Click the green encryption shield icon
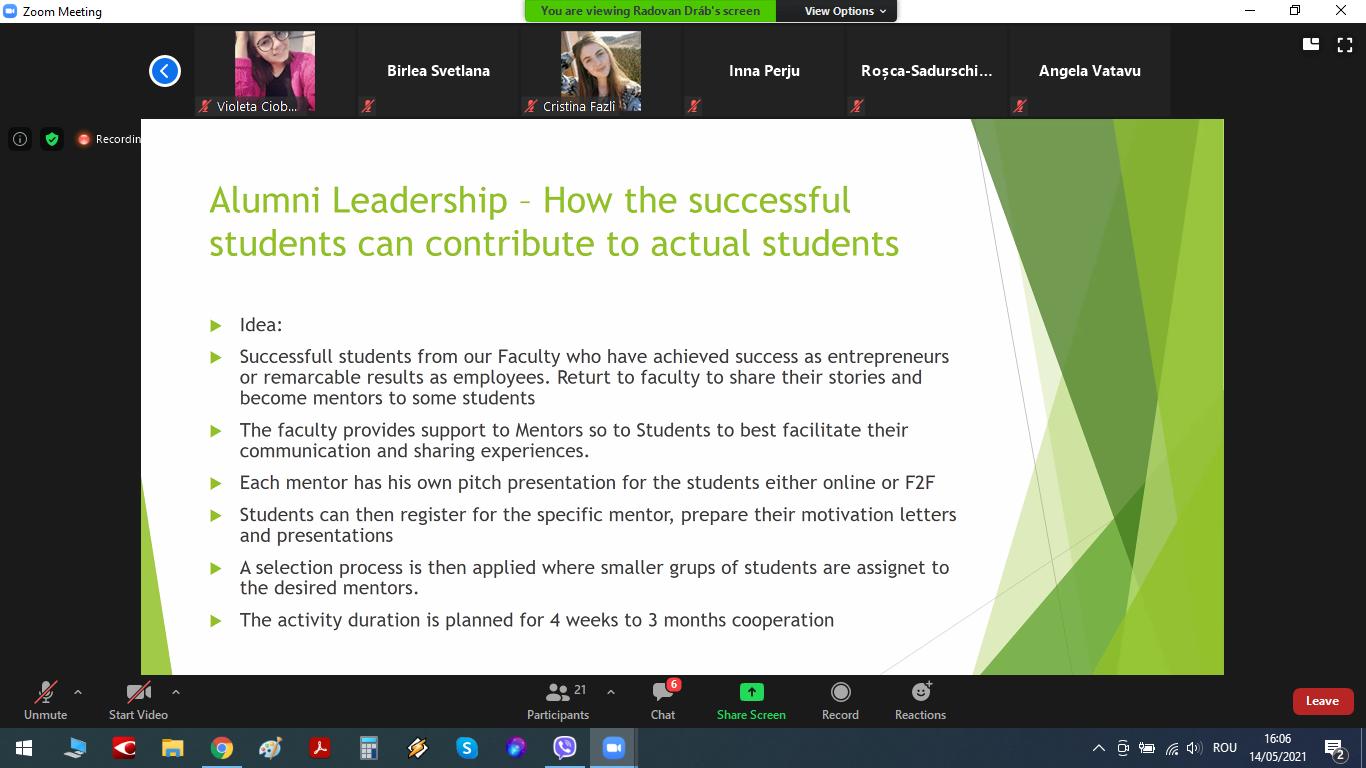Viewport: 1366px width, 768px height. coord(52,139)
